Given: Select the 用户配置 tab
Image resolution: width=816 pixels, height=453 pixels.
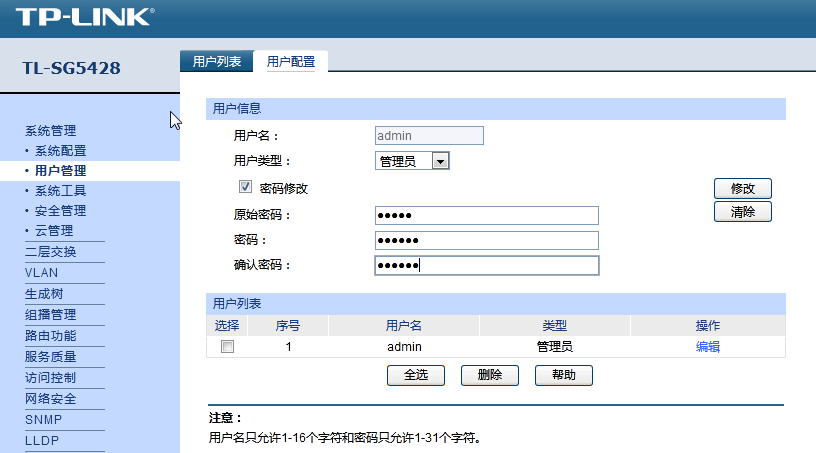Looking at the screenshot, I should point(290,61).
